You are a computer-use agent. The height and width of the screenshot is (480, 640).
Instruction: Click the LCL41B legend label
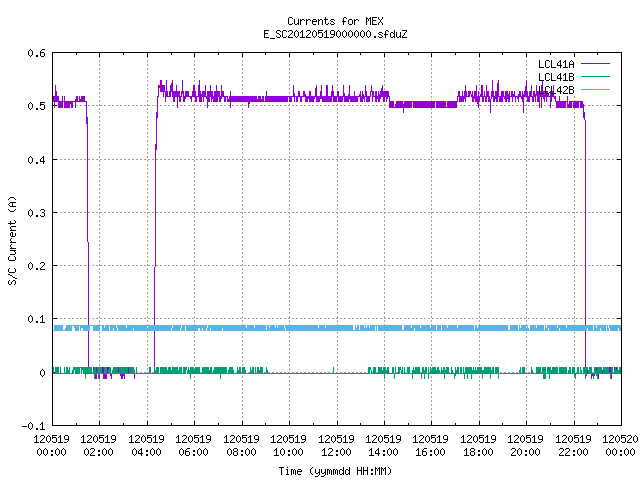pos(556,77)
